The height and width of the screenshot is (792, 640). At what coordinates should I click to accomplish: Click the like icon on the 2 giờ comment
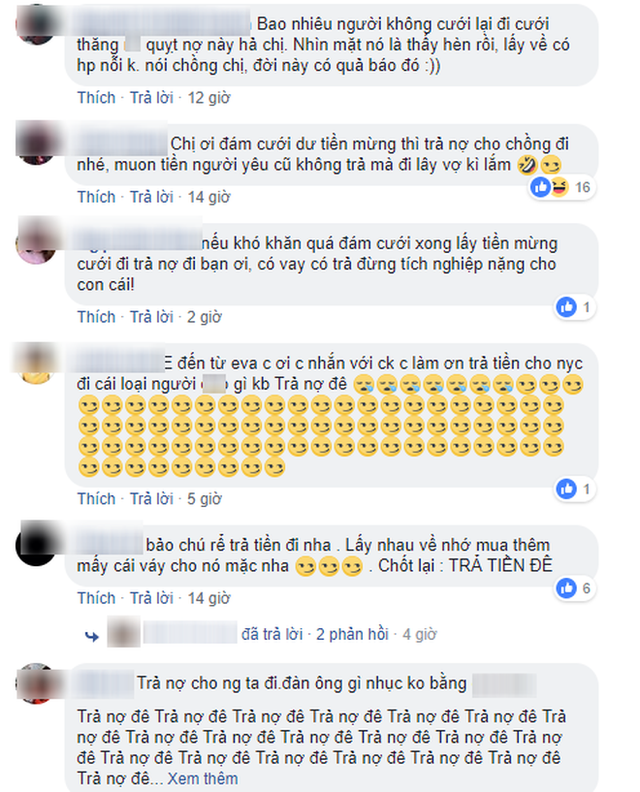tap(566, 307)
